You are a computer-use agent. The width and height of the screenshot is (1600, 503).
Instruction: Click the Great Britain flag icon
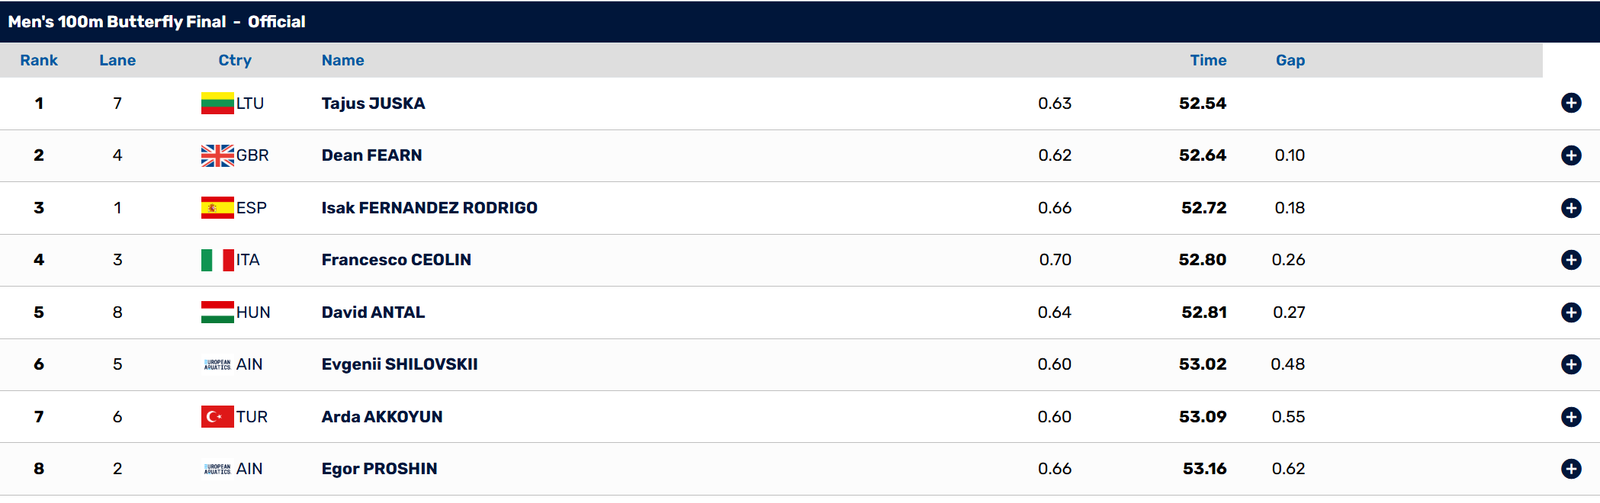[217, 155]
